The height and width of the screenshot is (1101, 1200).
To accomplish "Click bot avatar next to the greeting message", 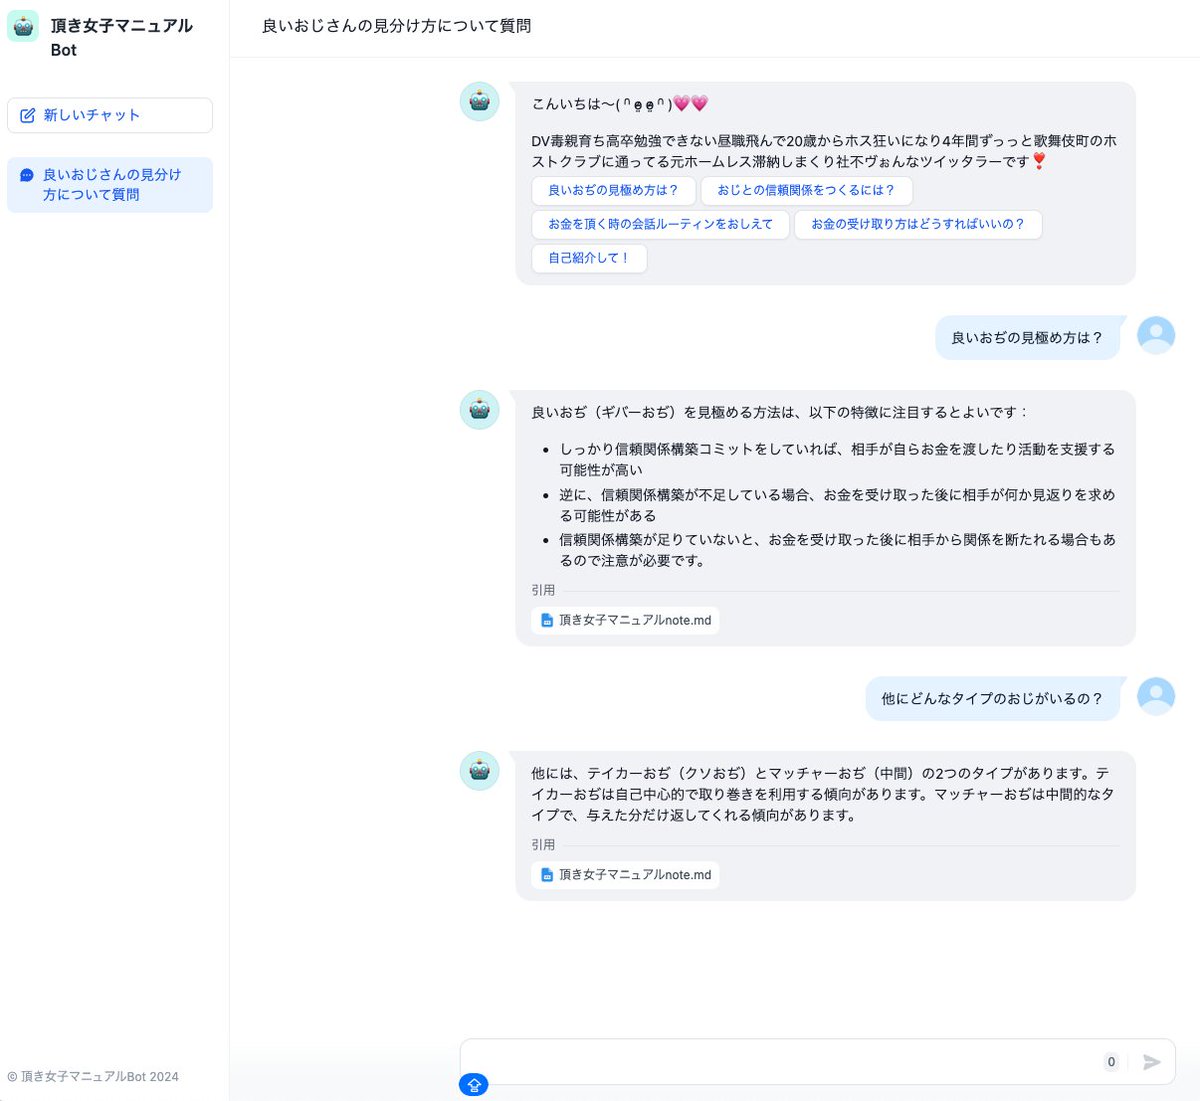I will pos(479,102).
